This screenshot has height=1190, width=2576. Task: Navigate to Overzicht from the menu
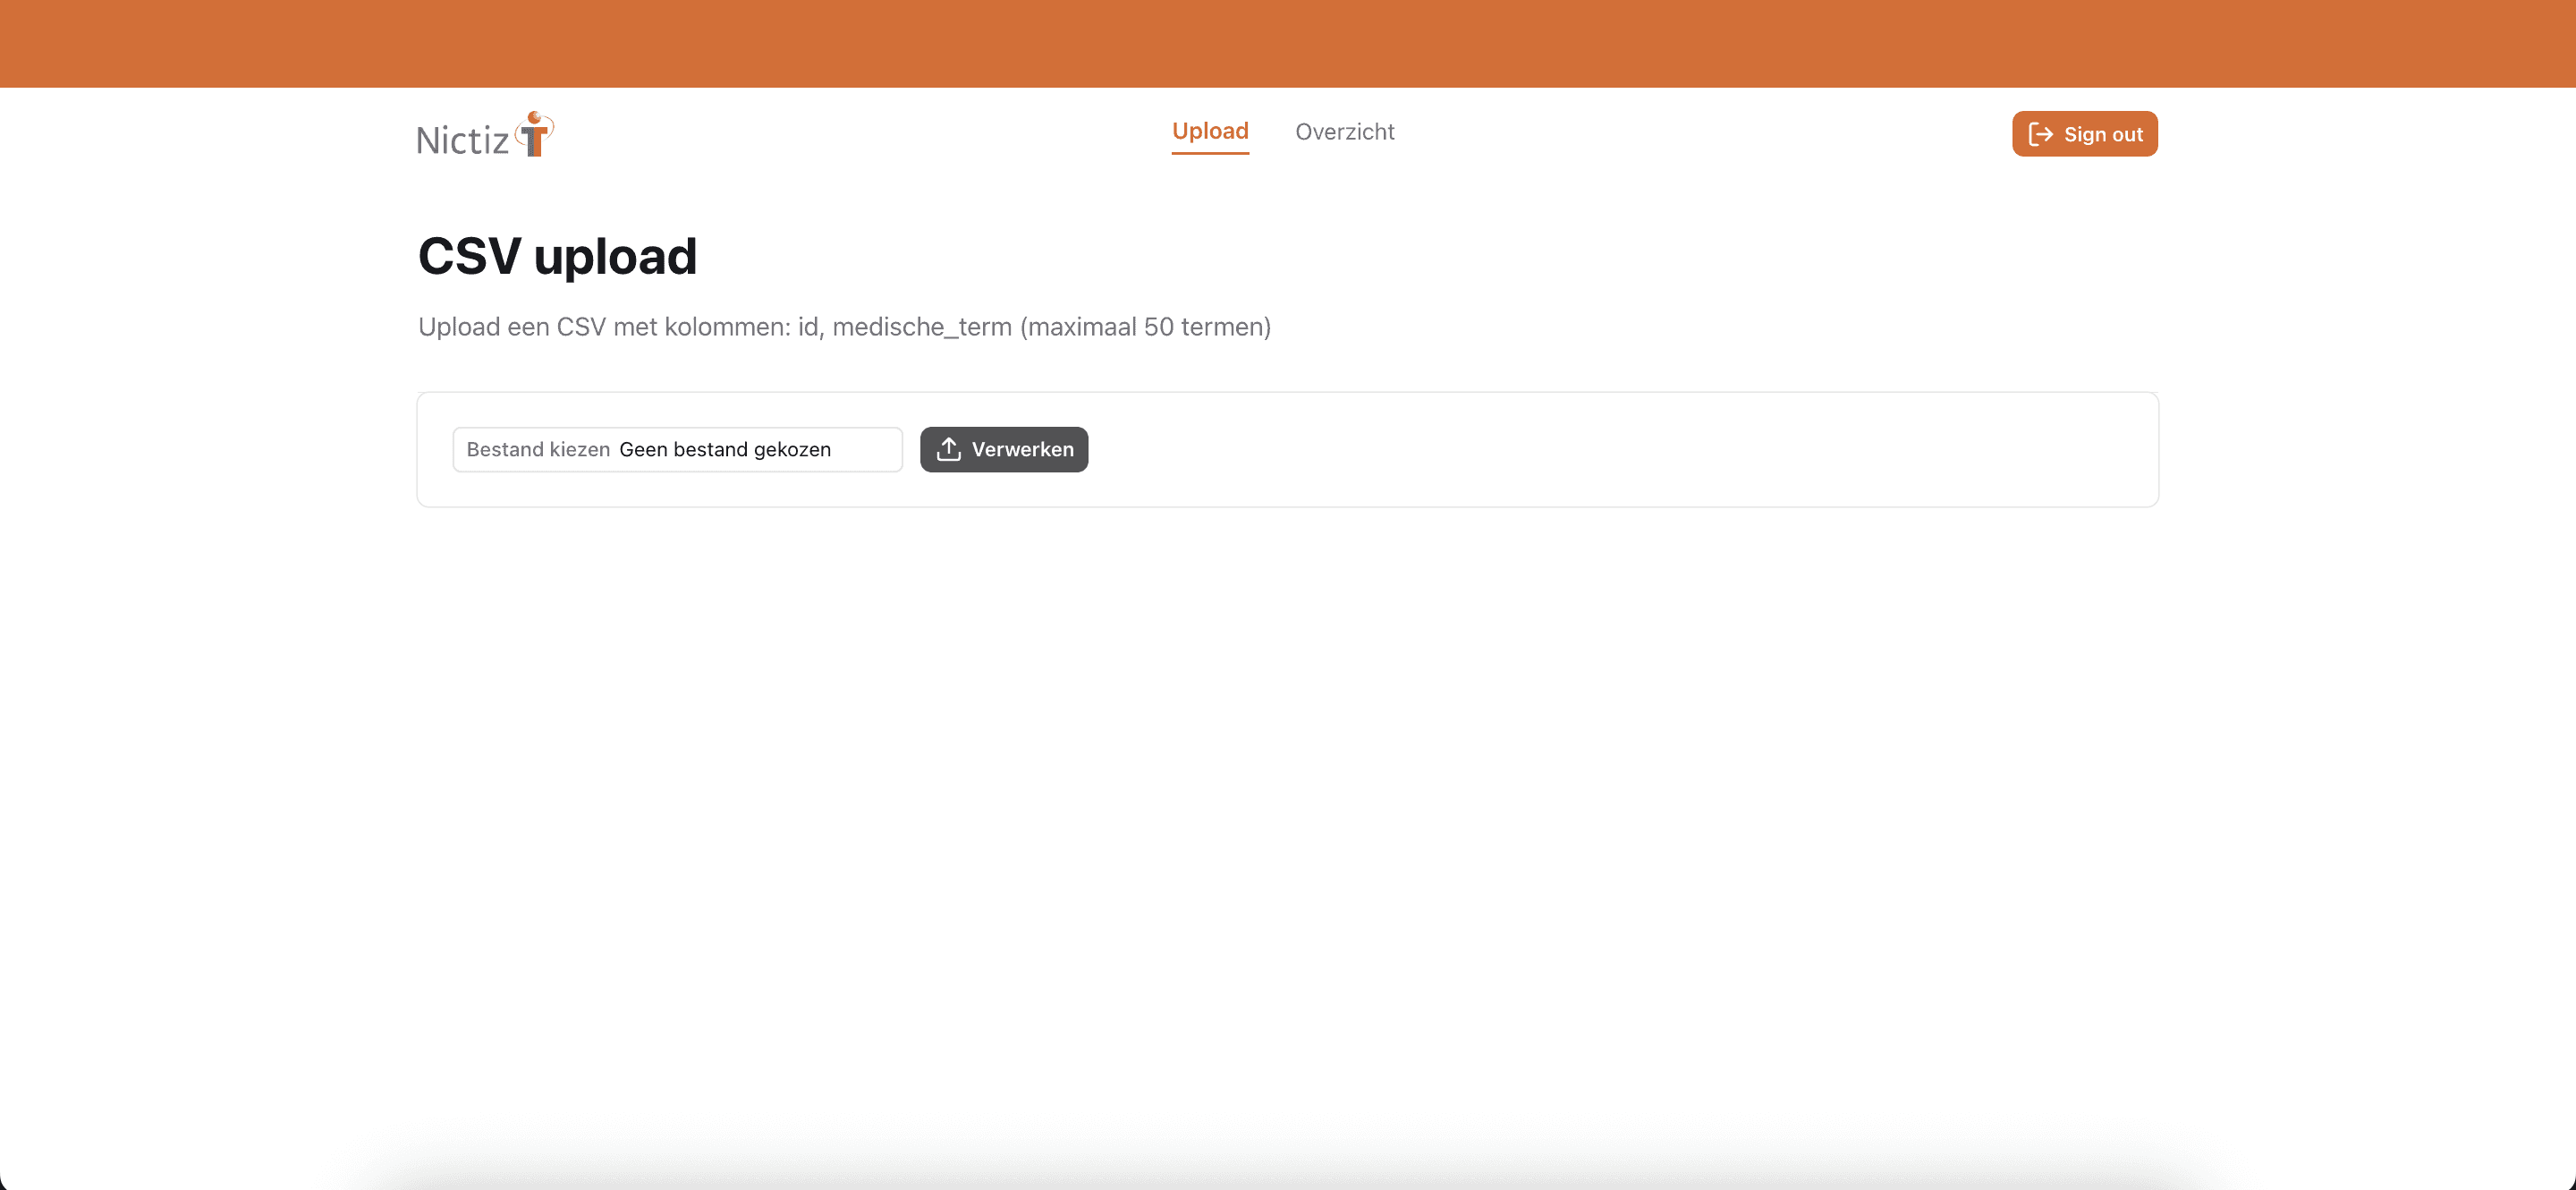point(1344,131)
